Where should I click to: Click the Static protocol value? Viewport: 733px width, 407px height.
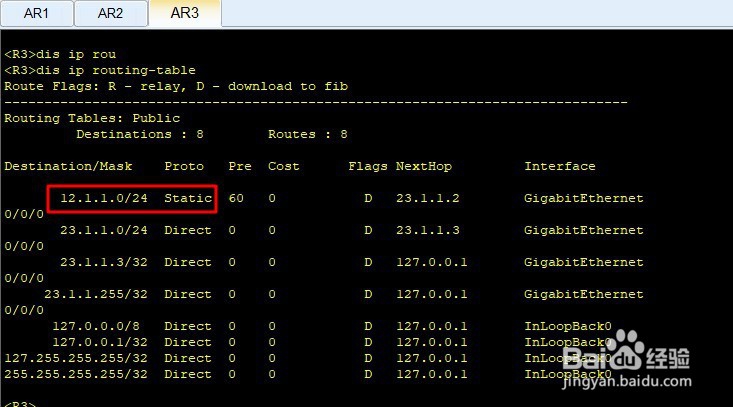tap(188, 198)
